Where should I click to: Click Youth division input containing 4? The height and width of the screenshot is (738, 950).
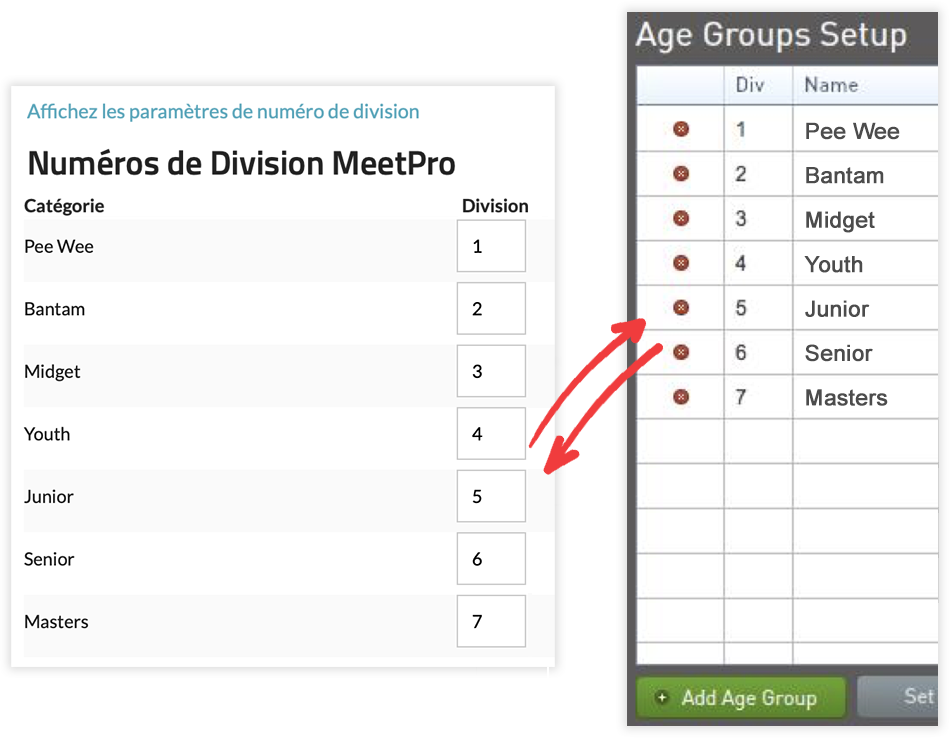[x=491, y=433]
